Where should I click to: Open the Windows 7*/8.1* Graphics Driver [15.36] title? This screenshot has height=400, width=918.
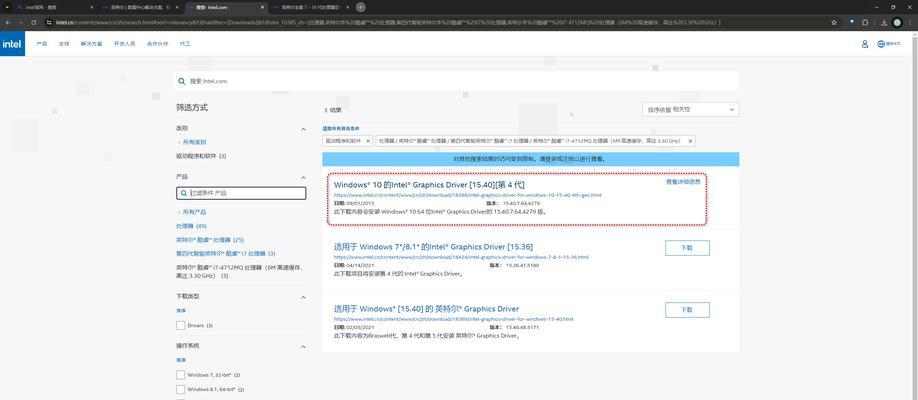pyautogui.click(x=433, y=247)
